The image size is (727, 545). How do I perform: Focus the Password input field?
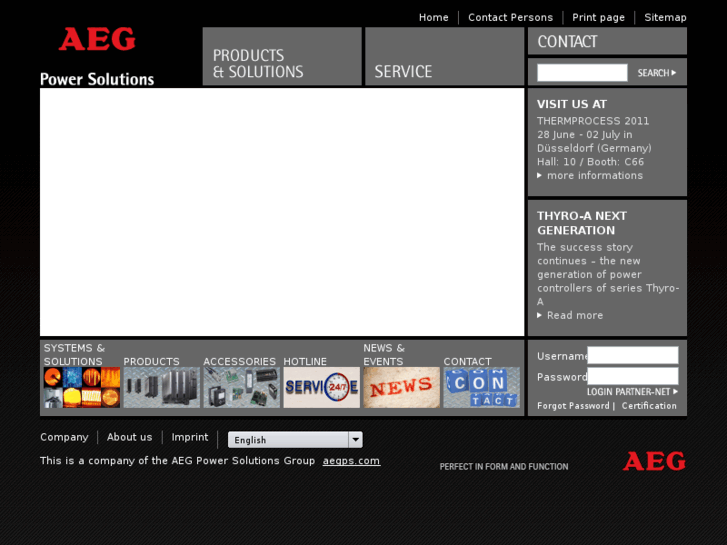click(x=633, y=376)
